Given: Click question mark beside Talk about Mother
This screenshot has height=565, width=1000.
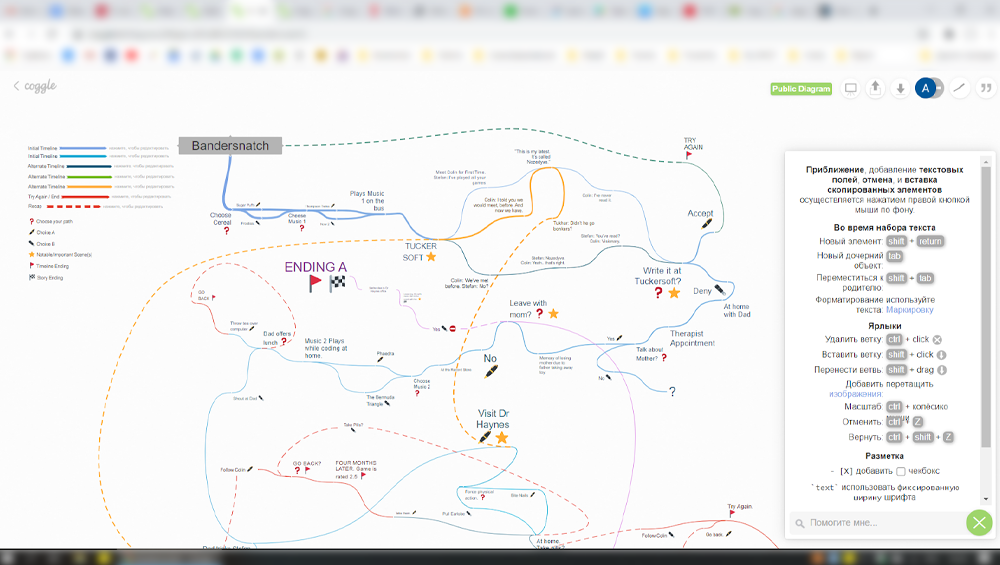Looking at the screenshot, I should 664,358.
